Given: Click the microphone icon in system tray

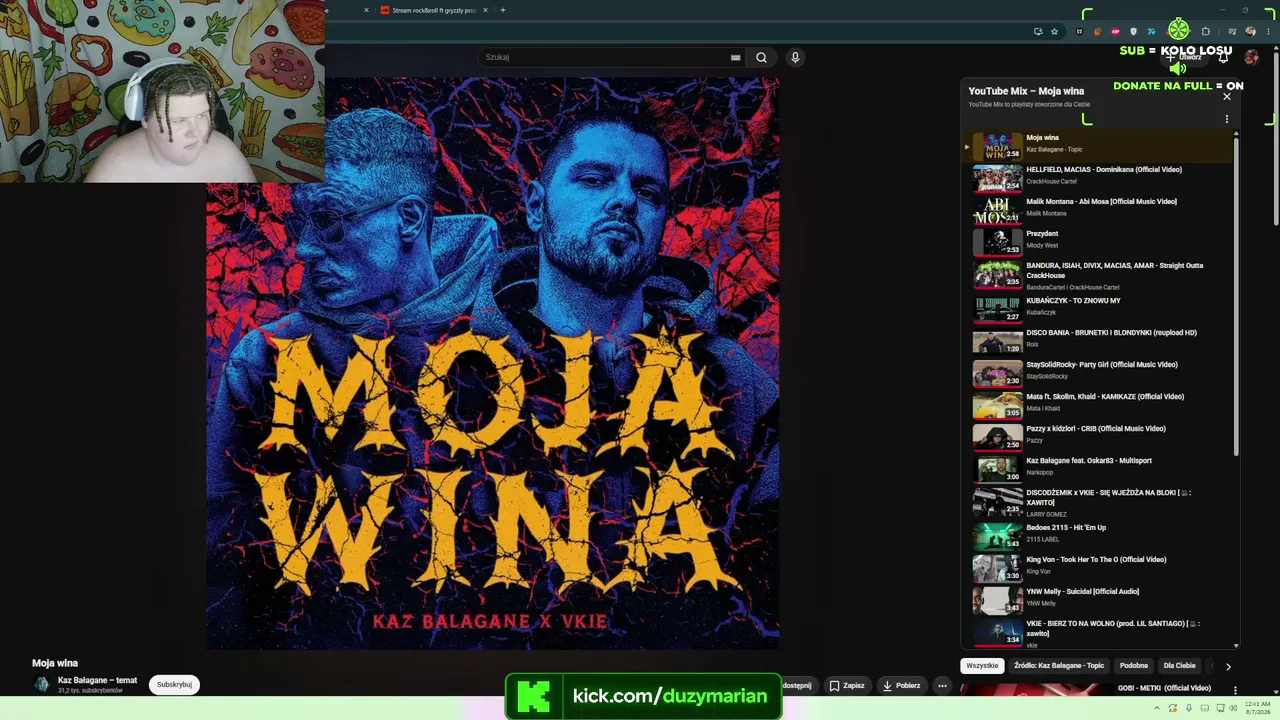Looking at the screenshot, I should coord(1188,708).
